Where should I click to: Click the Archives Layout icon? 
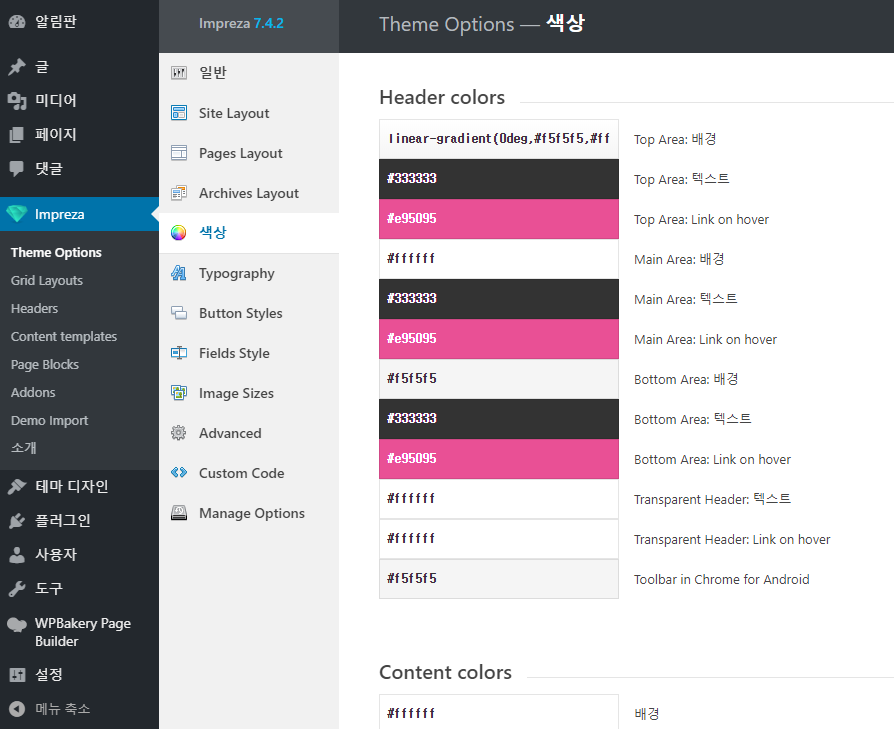click(x=179, y=193)
